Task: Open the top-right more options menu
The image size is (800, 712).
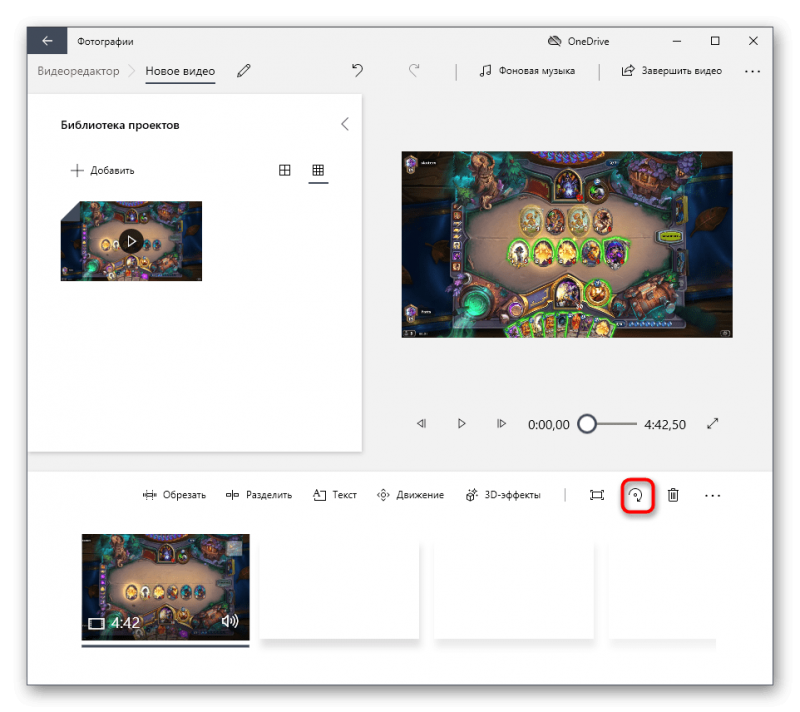Action: point(752,71)
